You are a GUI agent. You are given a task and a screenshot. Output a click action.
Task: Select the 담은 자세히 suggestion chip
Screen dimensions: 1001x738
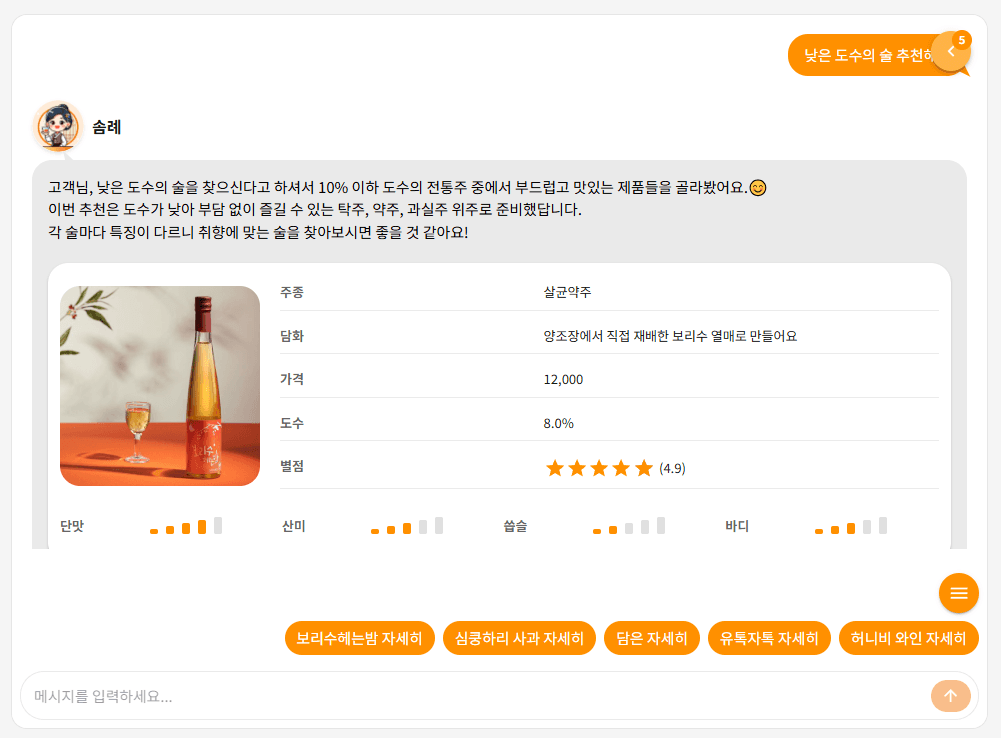coord(651,638)
